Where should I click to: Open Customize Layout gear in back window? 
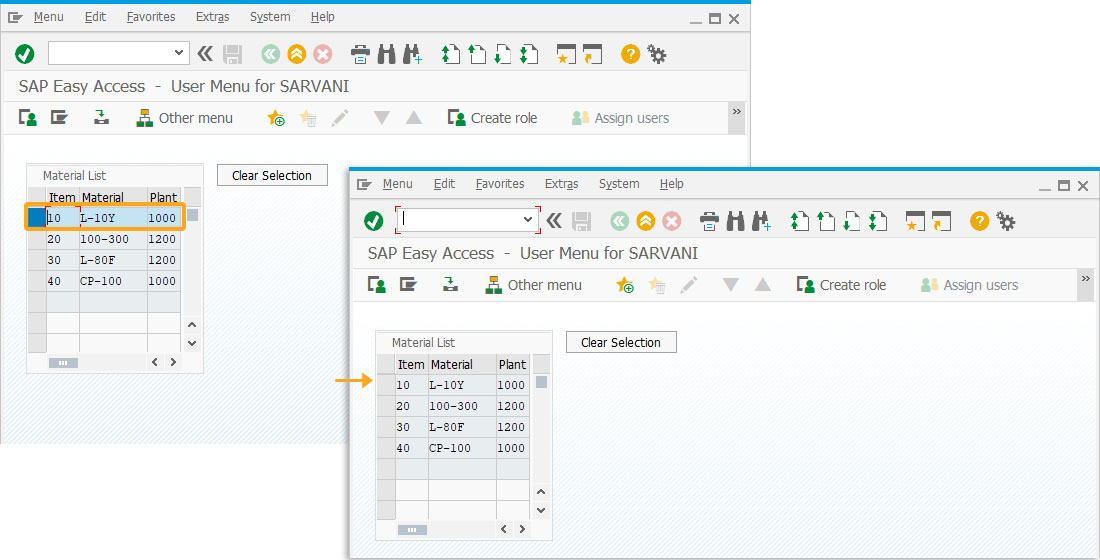tap(657, 54)
